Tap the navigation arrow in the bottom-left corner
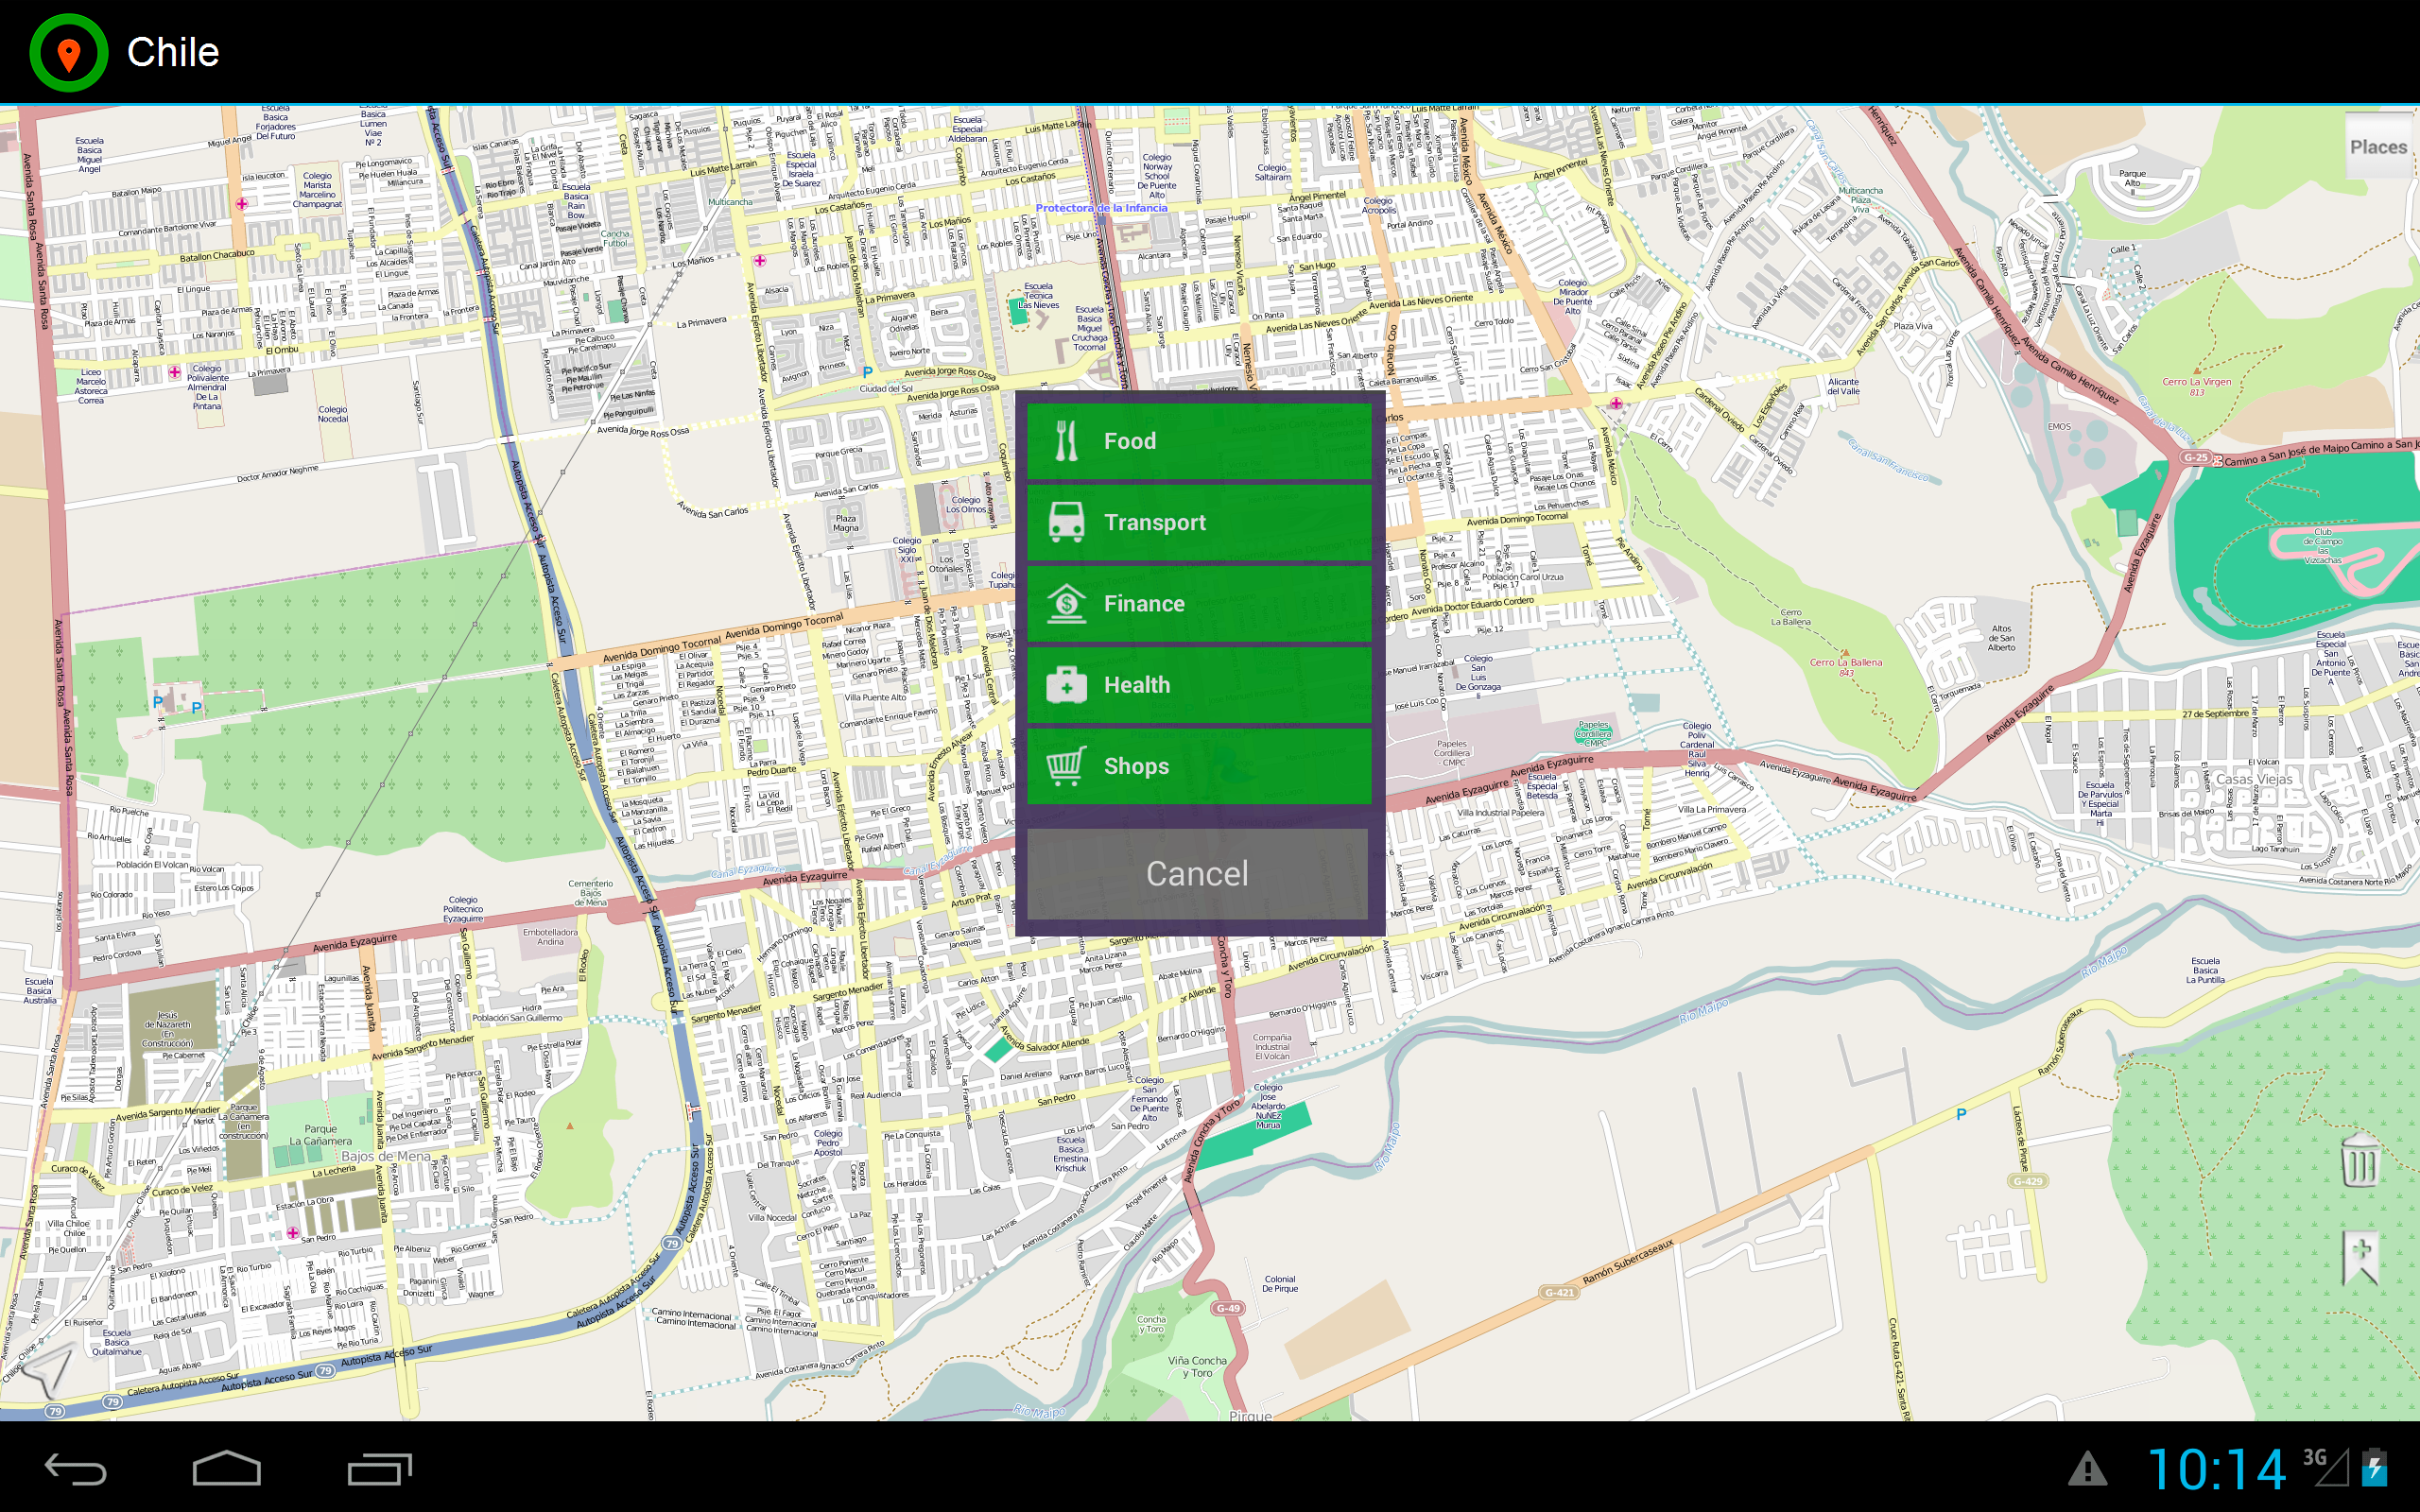The height and width of the screenshot is (1512, 2420). pyautogui.click(x=48, y=1372)
